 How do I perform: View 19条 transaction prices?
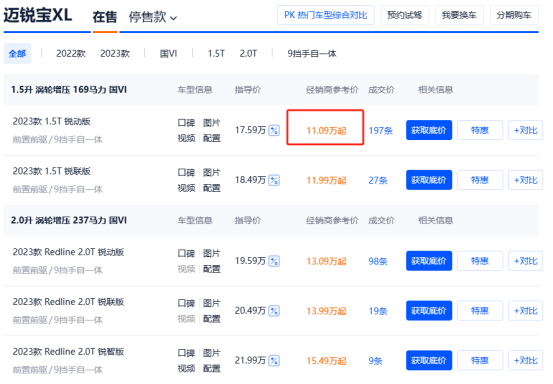point(378,311)
